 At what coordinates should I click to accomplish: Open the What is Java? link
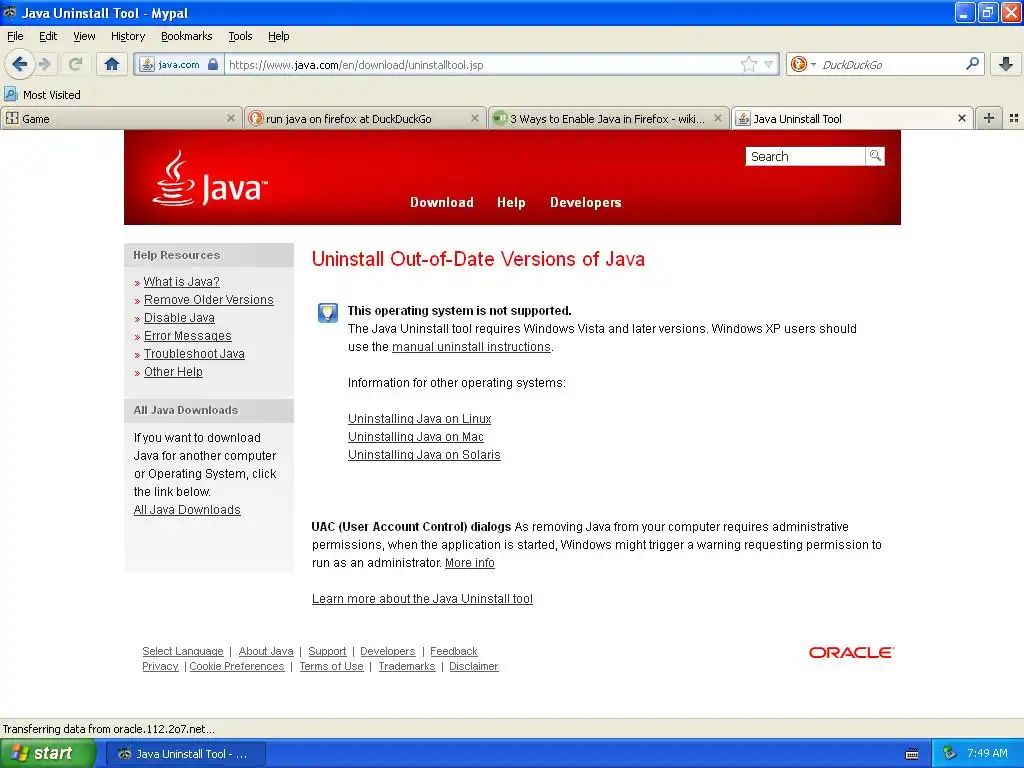pos(182,281)
